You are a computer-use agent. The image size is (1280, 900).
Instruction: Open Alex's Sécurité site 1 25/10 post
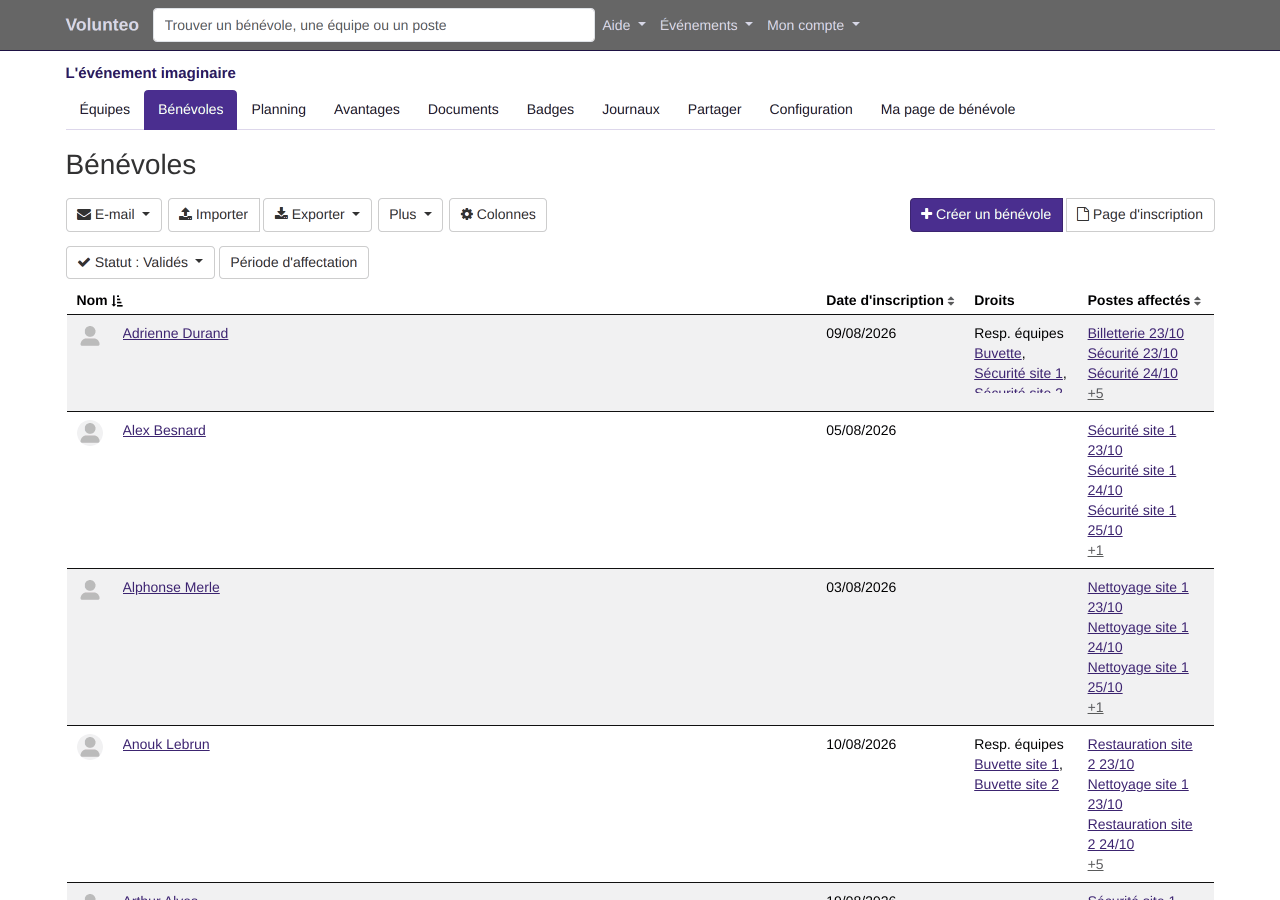click(1132, 520)
